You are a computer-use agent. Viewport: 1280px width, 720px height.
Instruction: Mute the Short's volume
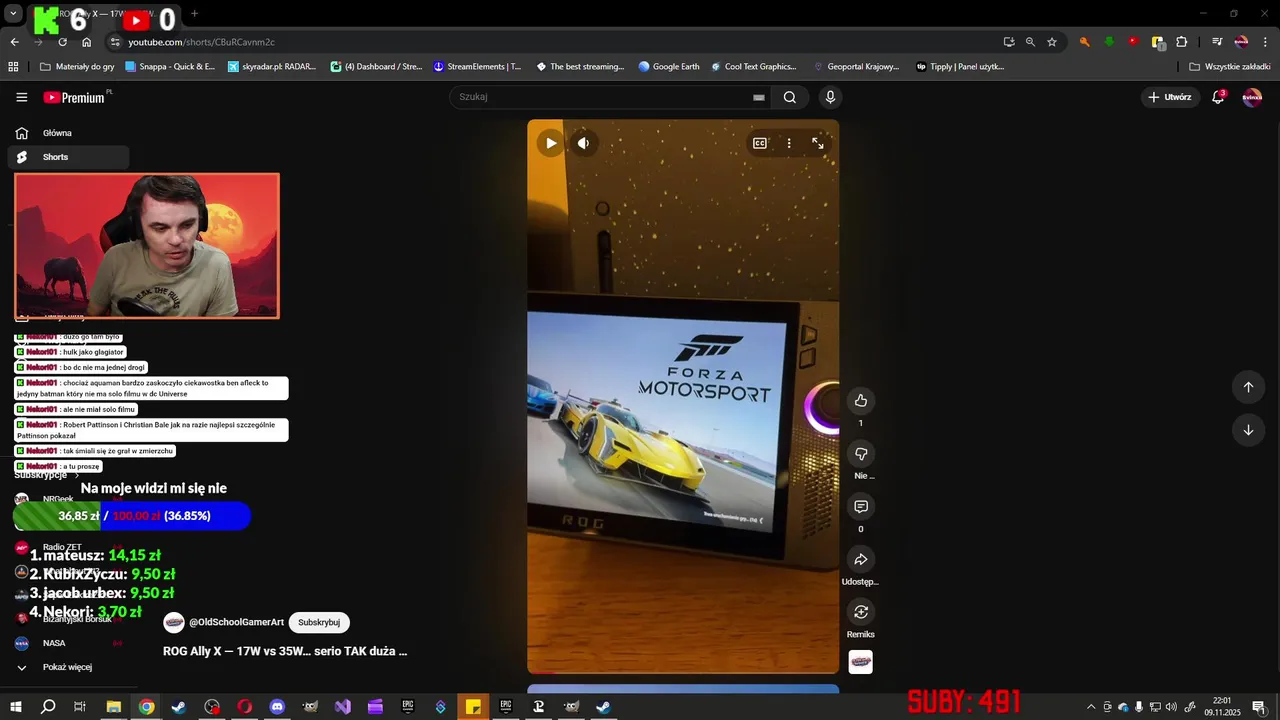coord(583,143)
